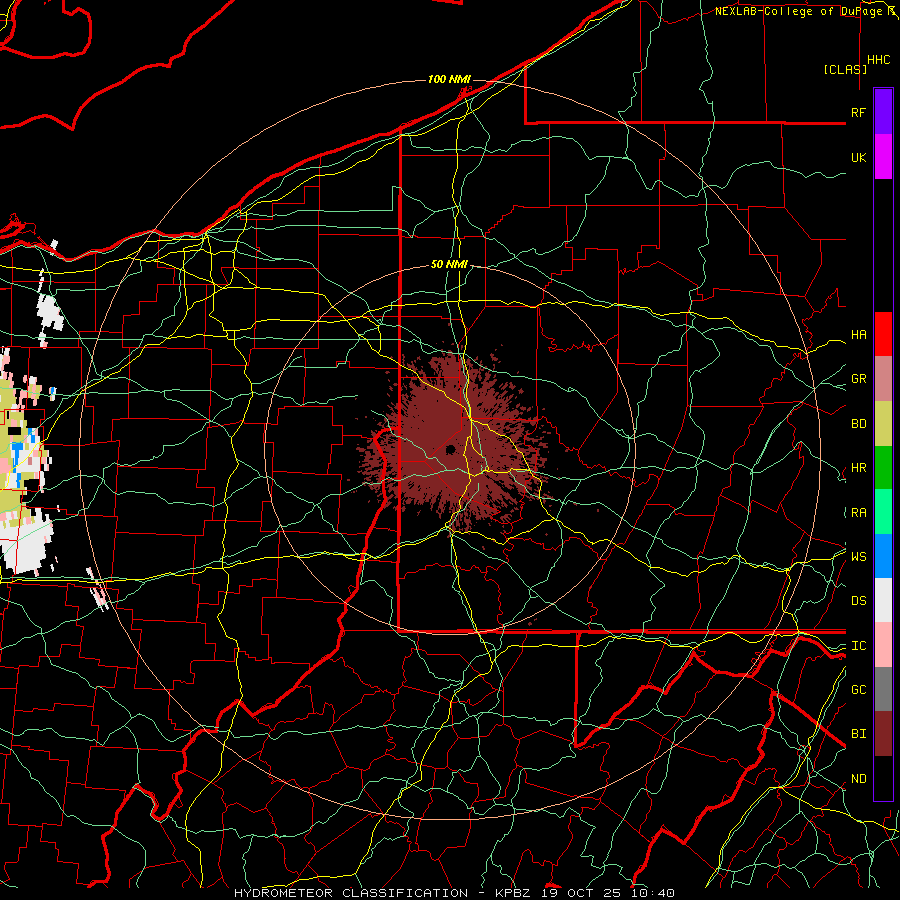Click the IC legend label

[858, 646]
